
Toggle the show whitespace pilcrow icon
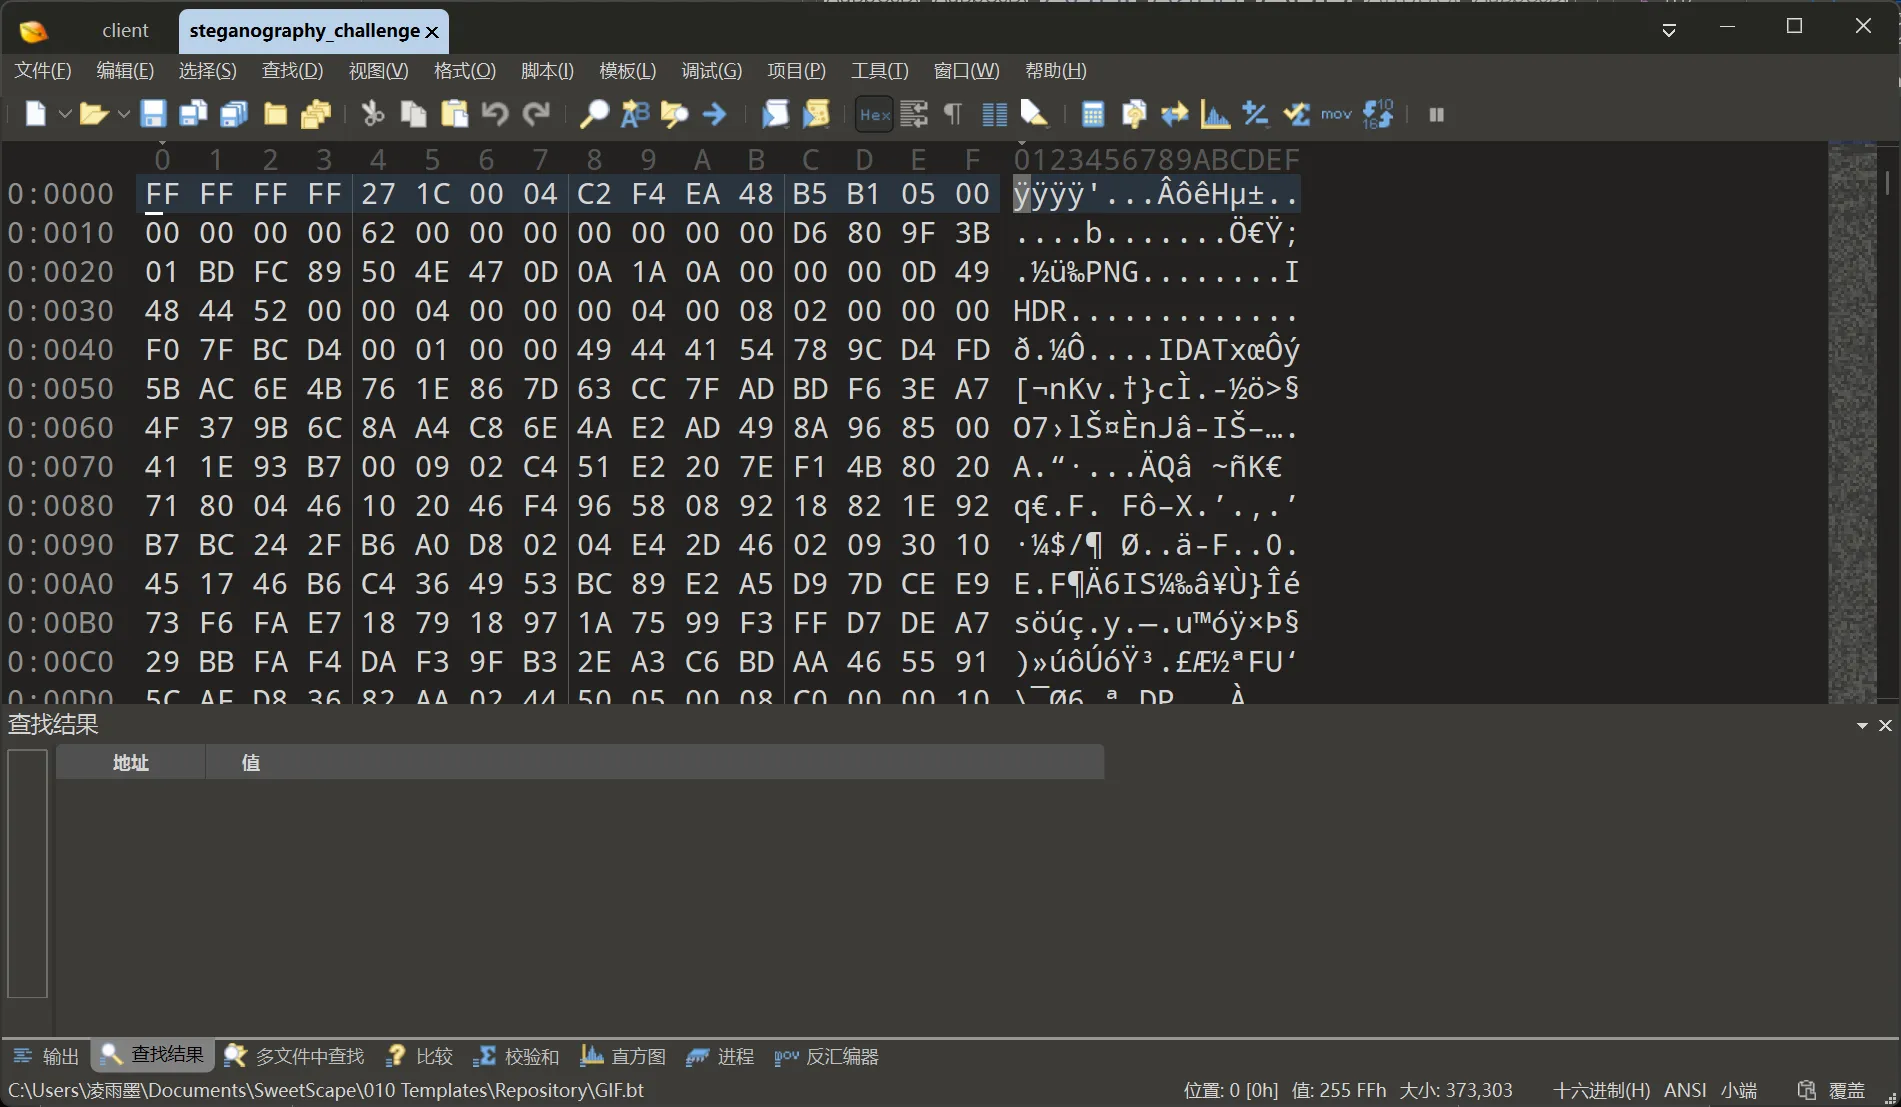tap(953, 114)
